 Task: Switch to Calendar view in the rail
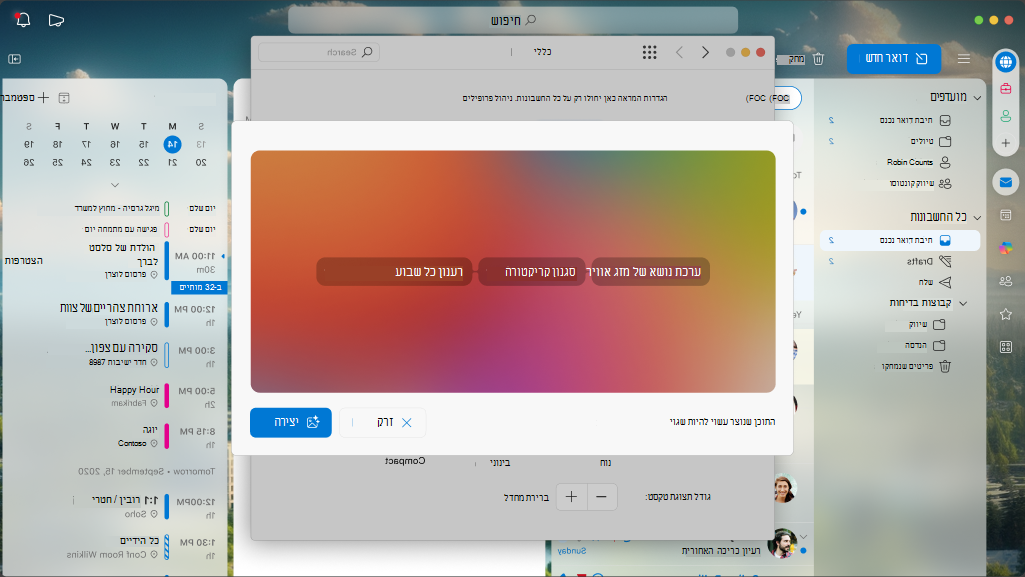click(x=1005, y=215)
